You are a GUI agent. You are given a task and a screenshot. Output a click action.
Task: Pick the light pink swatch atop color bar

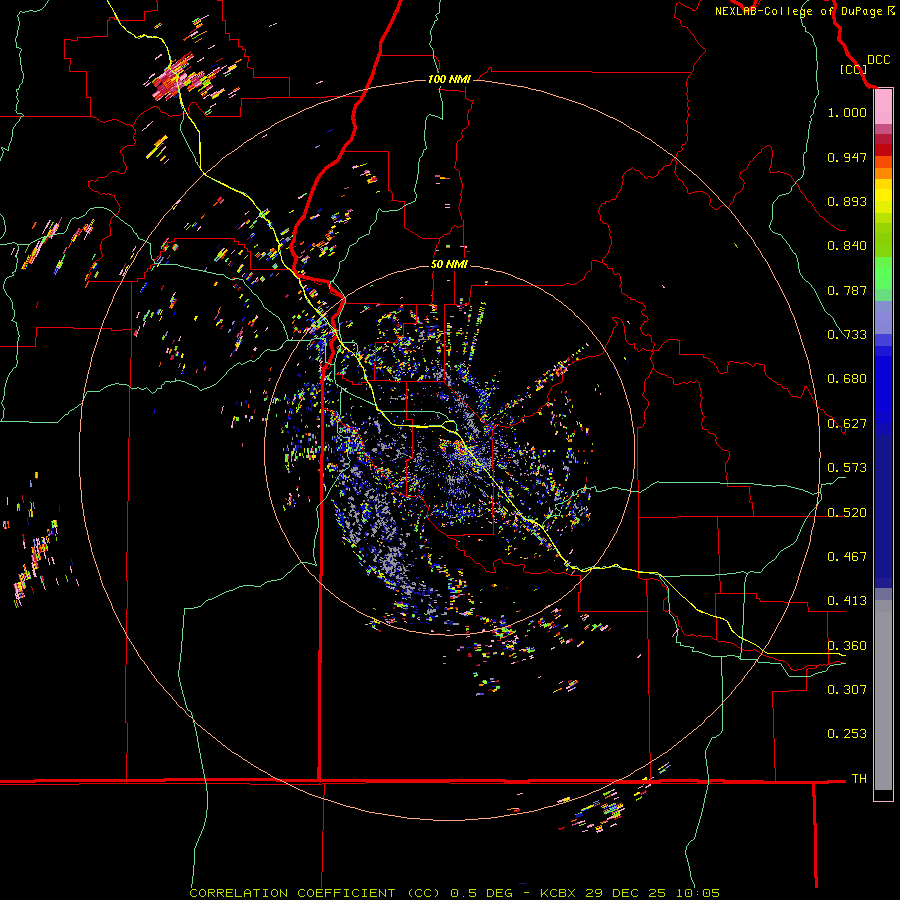(x=883, y=107)
